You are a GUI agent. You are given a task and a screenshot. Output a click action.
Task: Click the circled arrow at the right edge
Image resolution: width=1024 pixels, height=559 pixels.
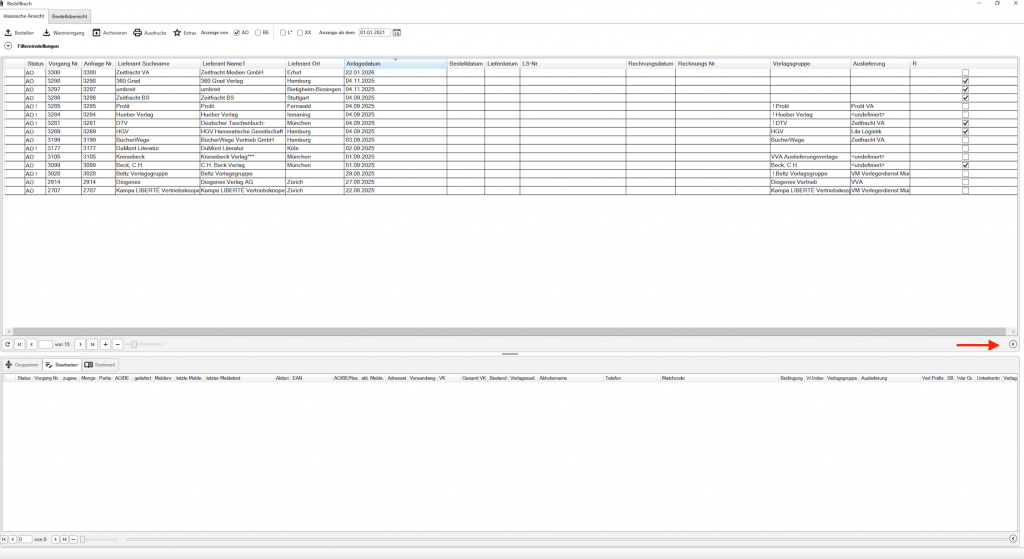[x=1013, y=345]
